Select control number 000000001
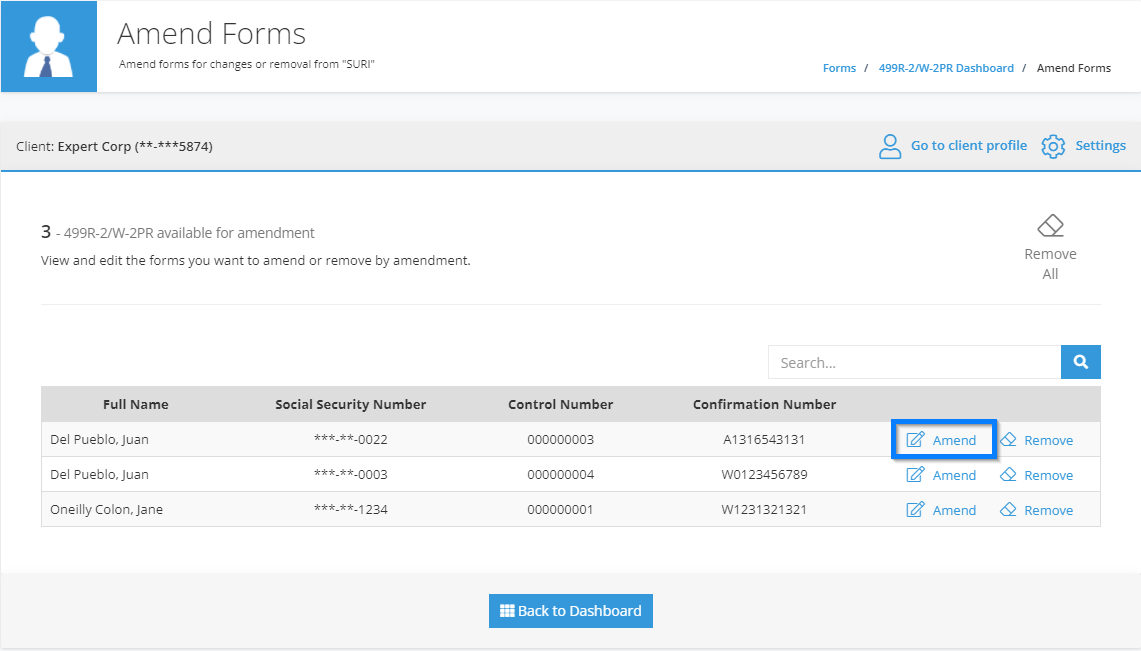Screen dimensions: 1141x651 560,509
